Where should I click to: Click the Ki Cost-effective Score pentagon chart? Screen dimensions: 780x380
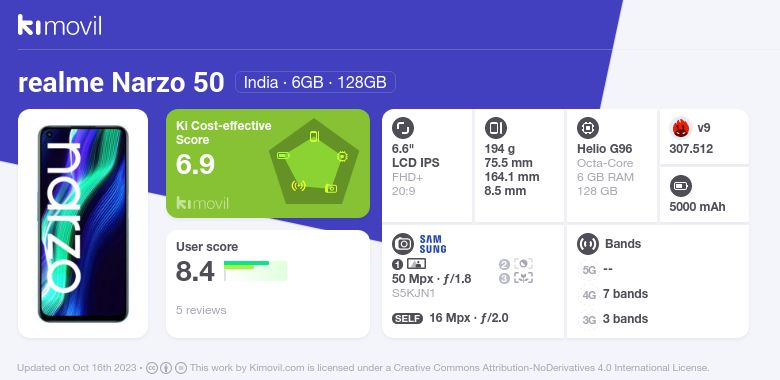click(x=314, y=162)
